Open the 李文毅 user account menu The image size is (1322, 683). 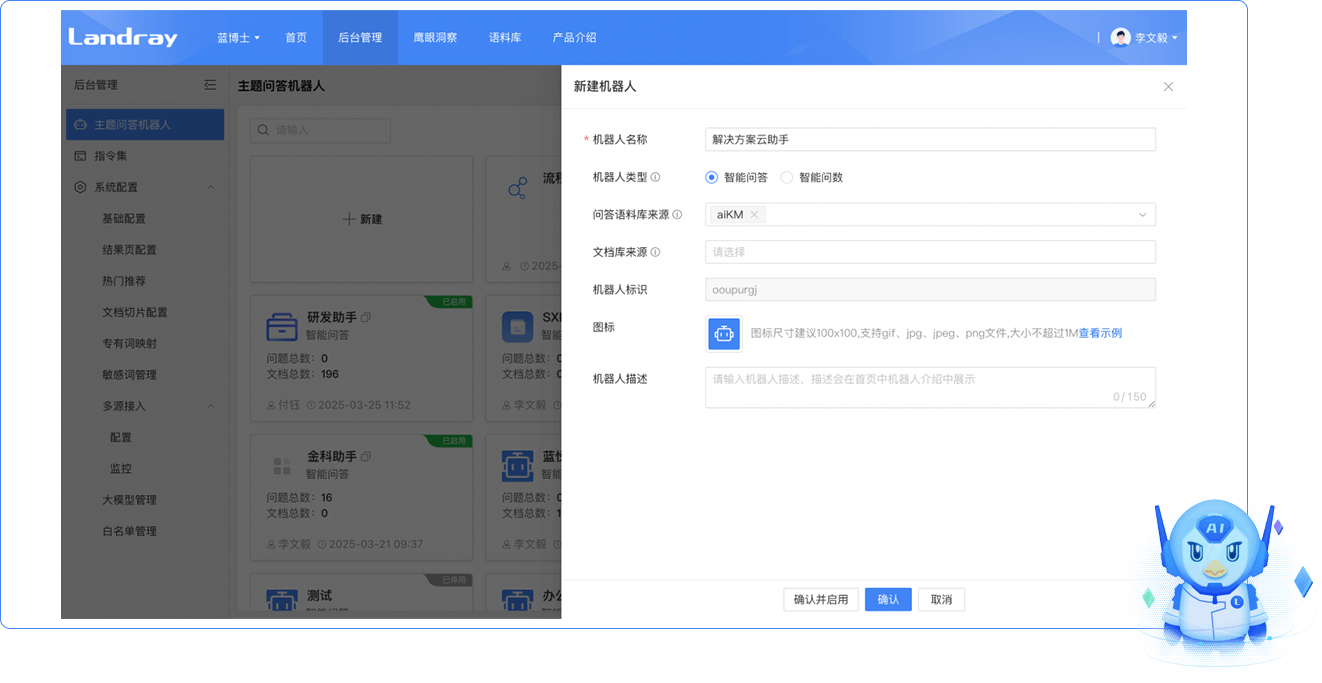1145,37
